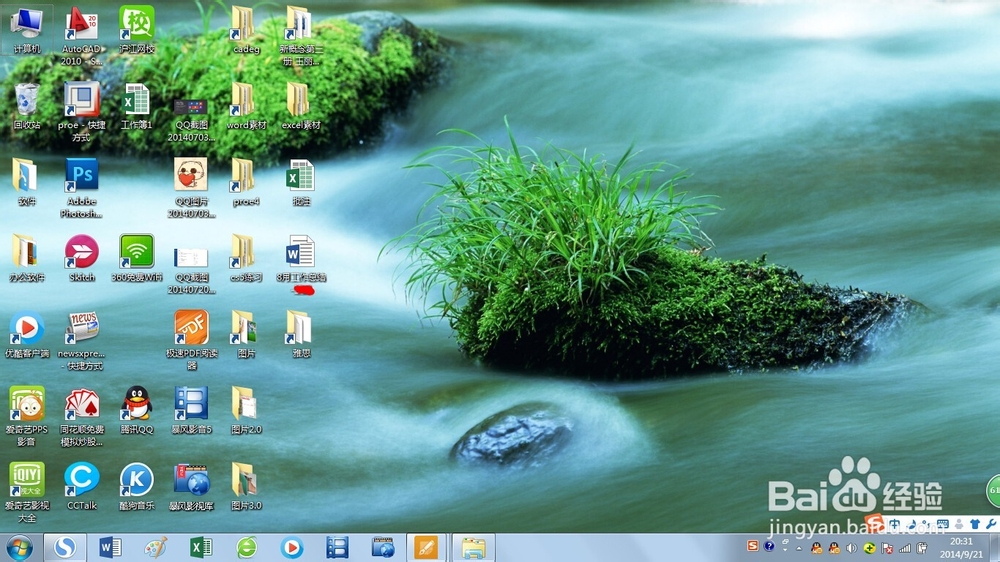
Task: Open the 极速PDF阅读器 shortcut
Action: pos(191,340)
